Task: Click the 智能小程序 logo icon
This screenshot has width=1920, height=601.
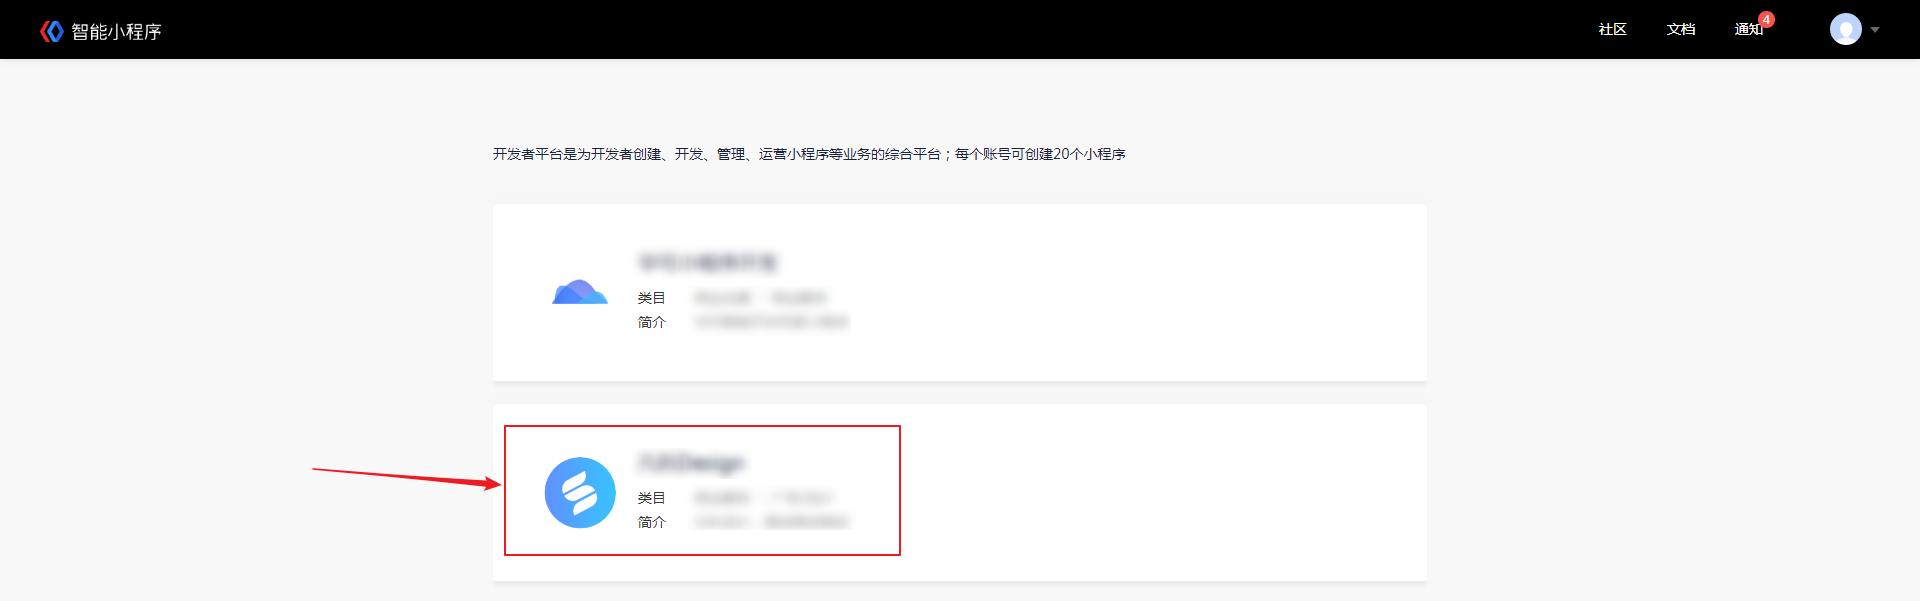Action: point(52,31)
